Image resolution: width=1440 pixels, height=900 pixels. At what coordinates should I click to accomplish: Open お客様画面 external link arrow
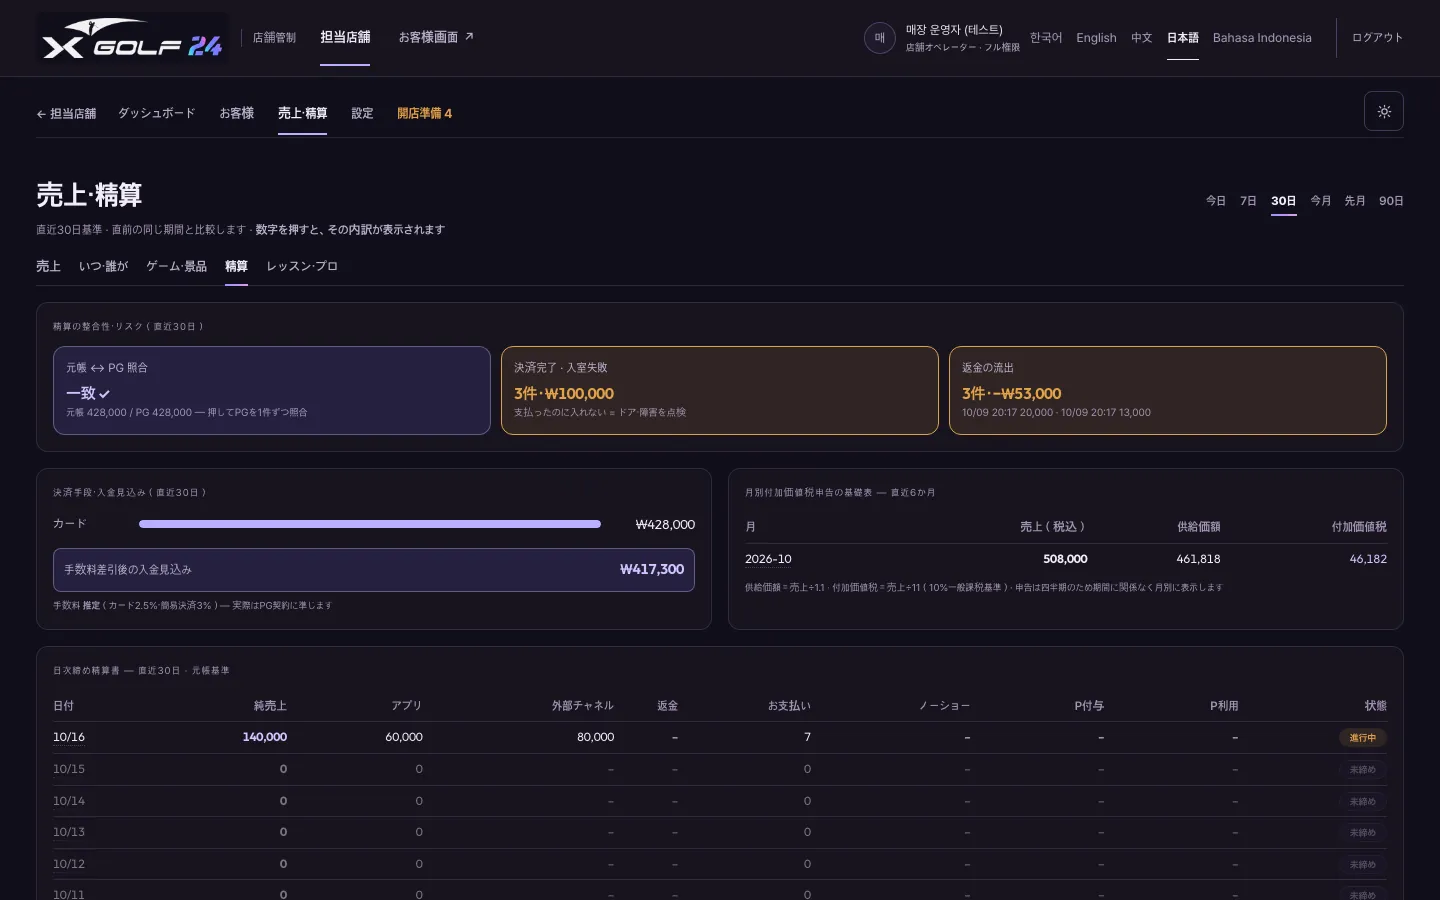pos(469,37)
